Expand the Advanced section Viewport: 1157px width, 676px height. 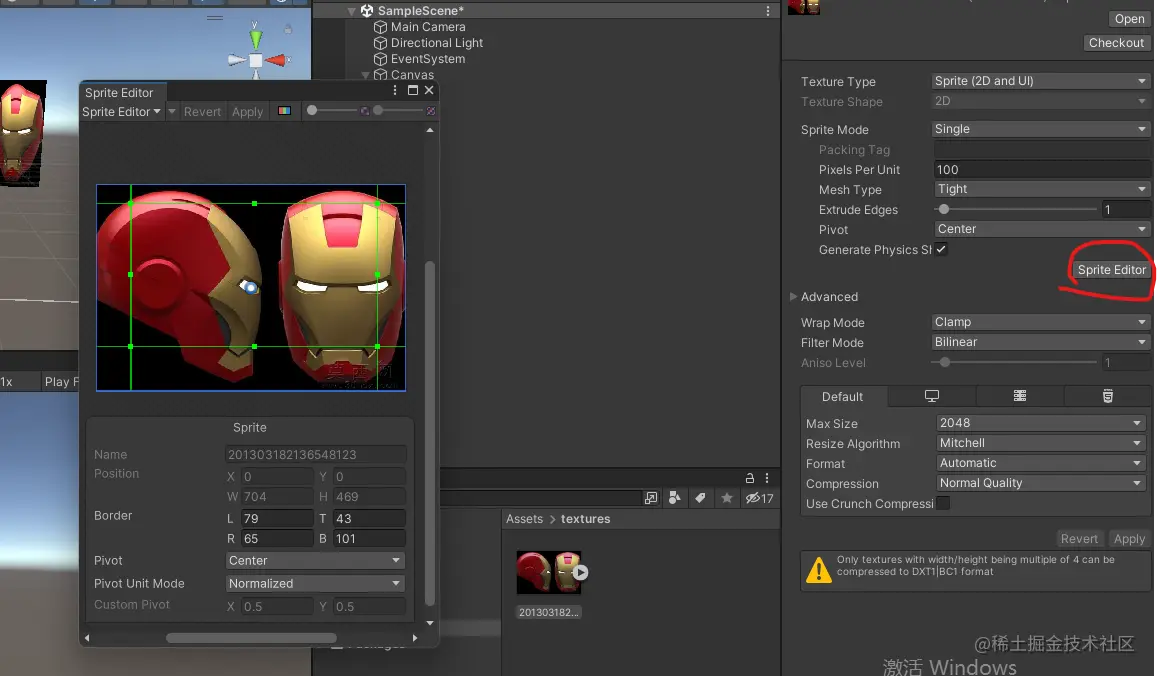[793, 297]
